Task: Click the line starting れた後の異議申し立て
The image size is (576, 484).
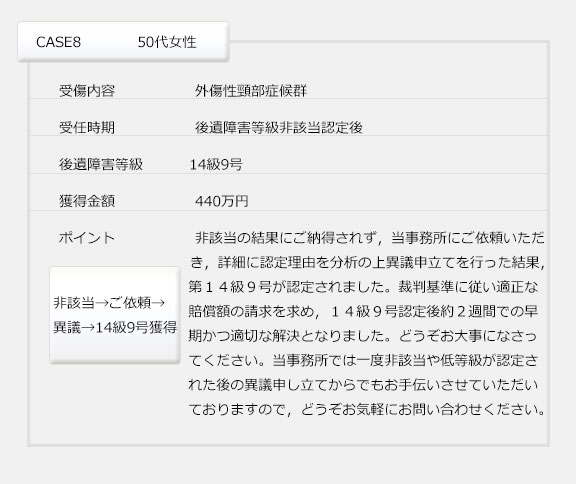Action: coord(363,385)
